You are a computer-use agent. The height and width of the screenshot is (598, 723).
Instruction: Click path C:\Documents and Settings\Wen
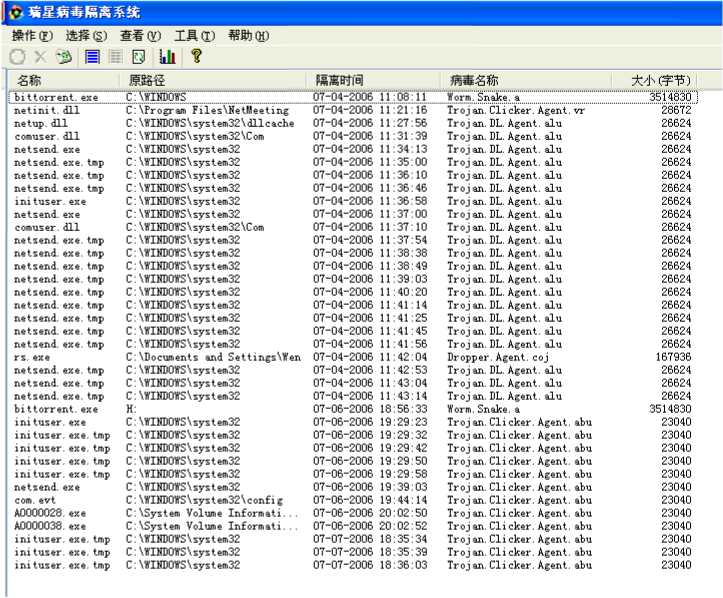pyautogui.click(x=213, y=357)
